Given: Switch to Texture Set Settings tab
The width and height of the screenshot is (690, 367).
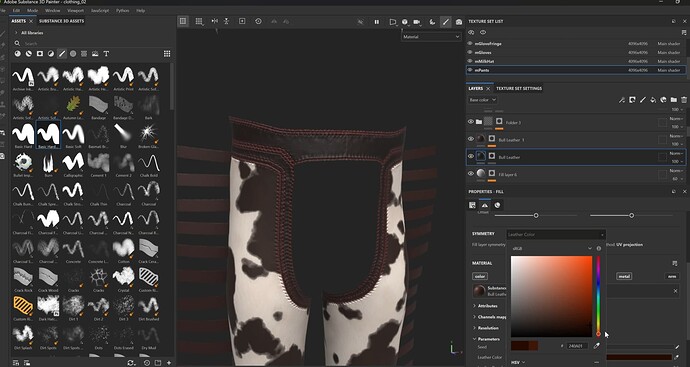Looking at the screenshot, I should pyautogui.click(x=519, y=88).
